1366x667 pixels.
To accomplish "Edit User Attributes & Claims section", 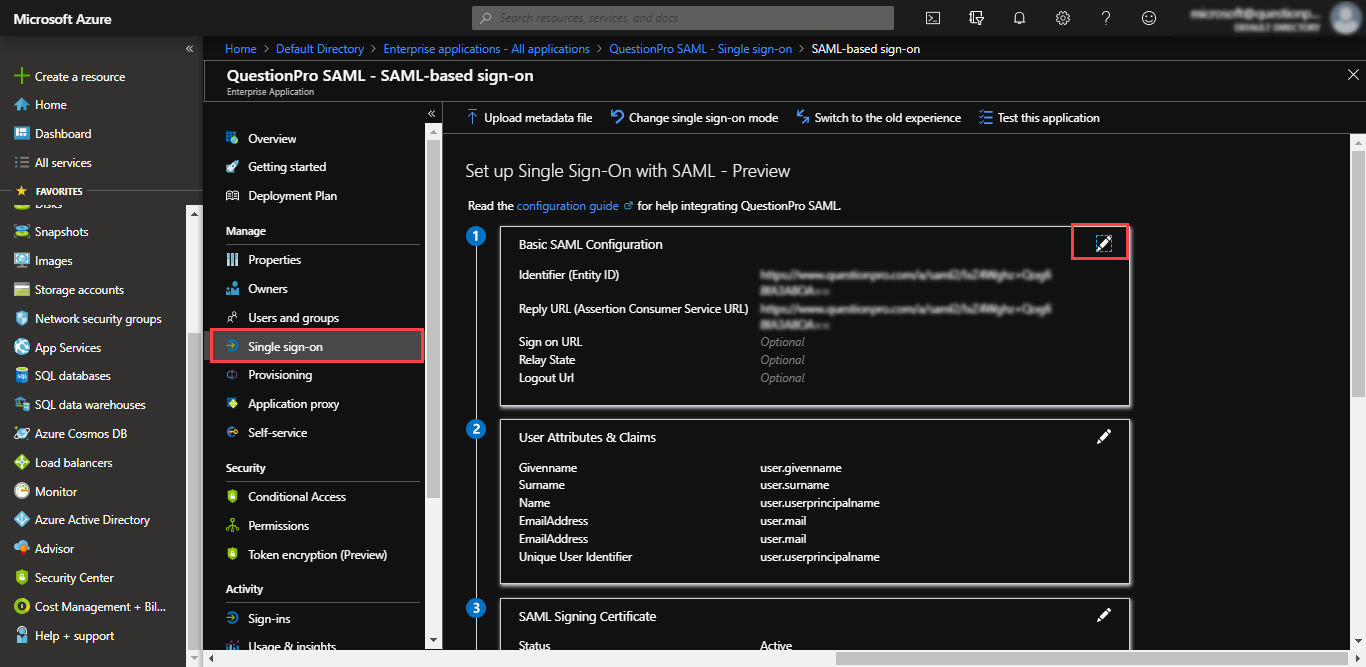I will (1103, 437).
